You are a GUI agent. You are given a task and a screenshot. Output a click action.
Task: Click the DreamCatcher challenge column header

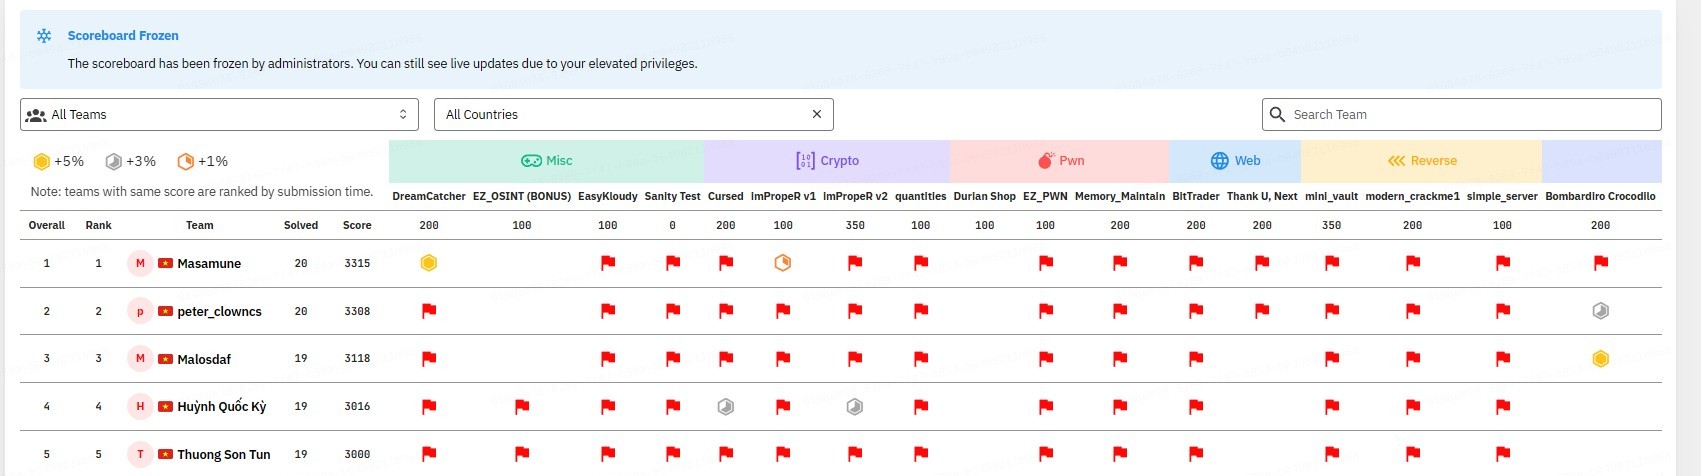pyautogui.click(x=428, y=197)
